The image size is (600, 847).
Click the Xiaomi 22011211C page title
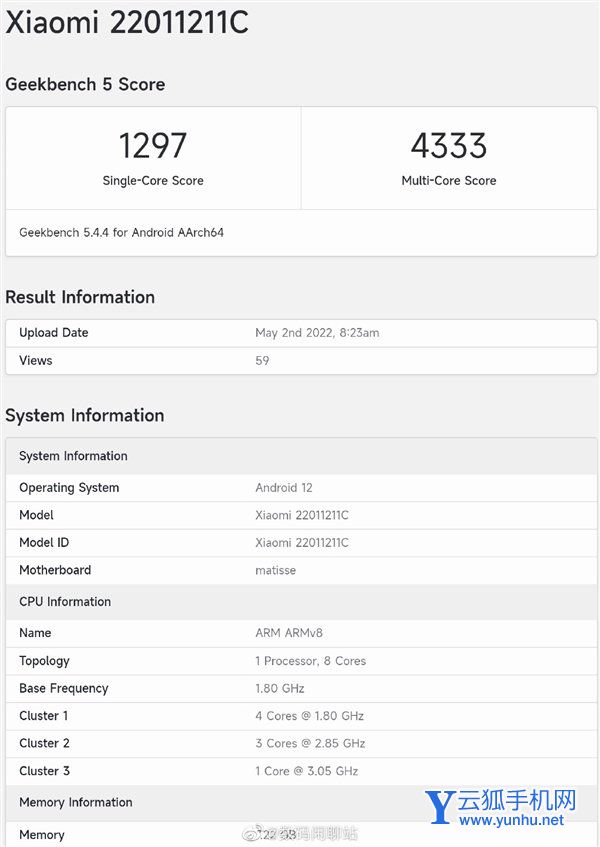pyautogui.click(x=127, y=23)
